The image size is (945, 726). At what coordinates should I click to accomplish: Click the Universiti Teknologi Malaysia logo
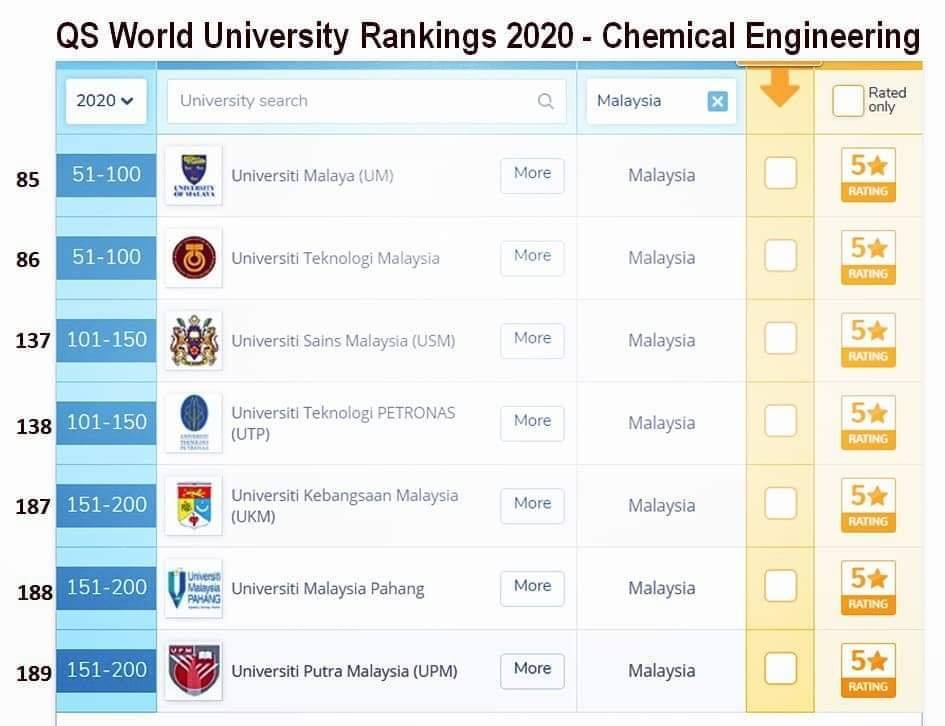[x=193, y=258]
